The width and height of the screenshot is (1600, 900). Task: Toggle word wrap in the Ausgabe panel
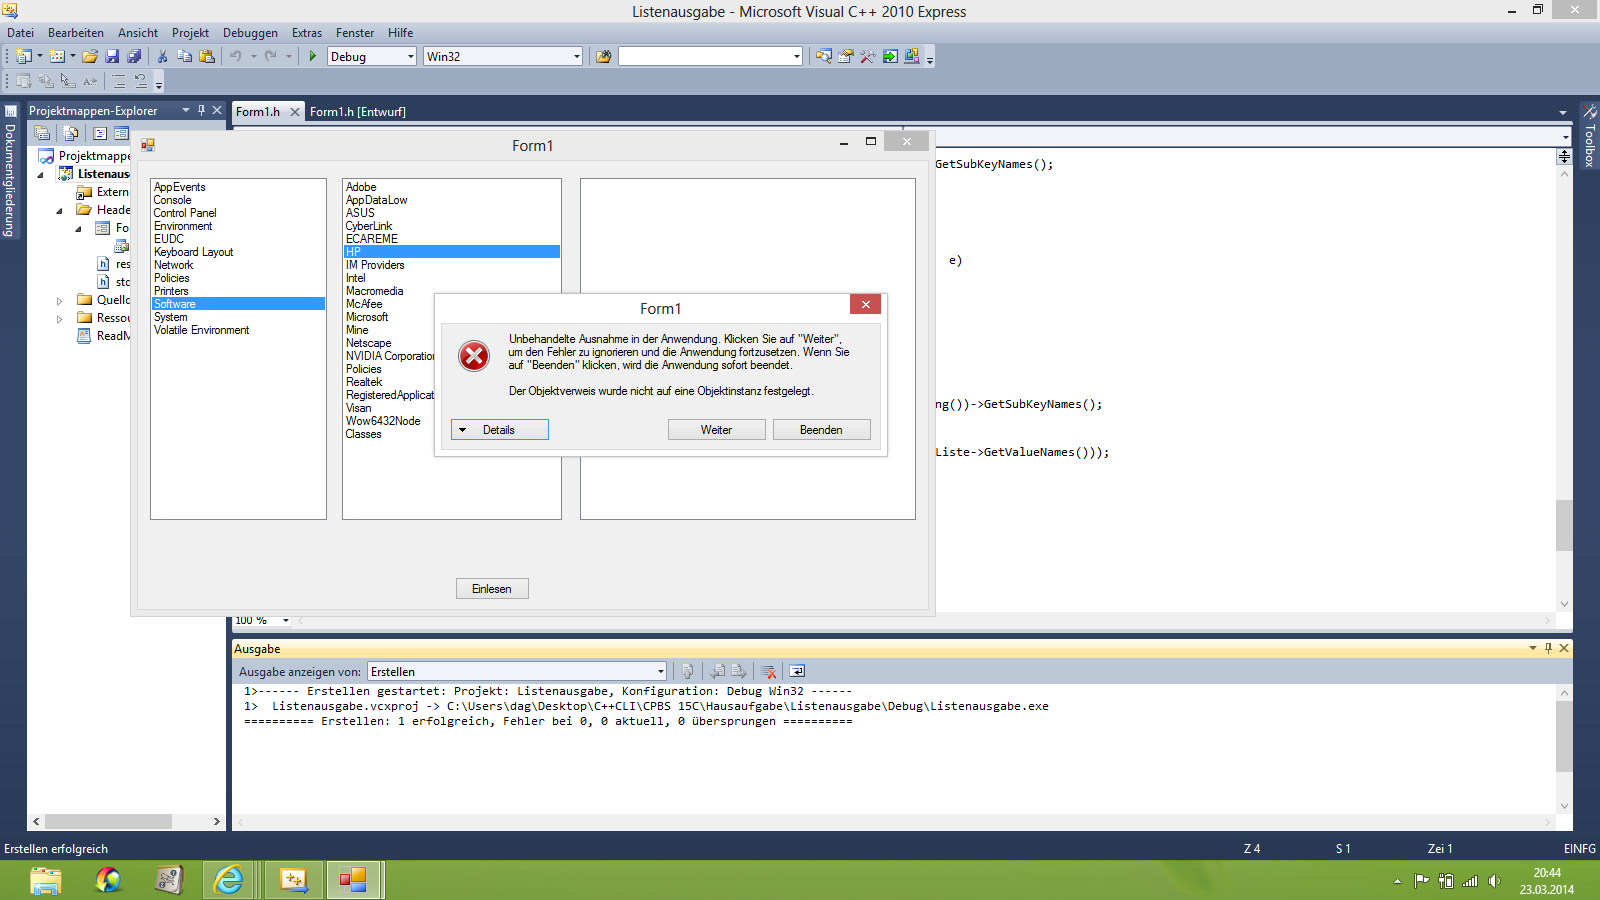[x=797, y=671]
